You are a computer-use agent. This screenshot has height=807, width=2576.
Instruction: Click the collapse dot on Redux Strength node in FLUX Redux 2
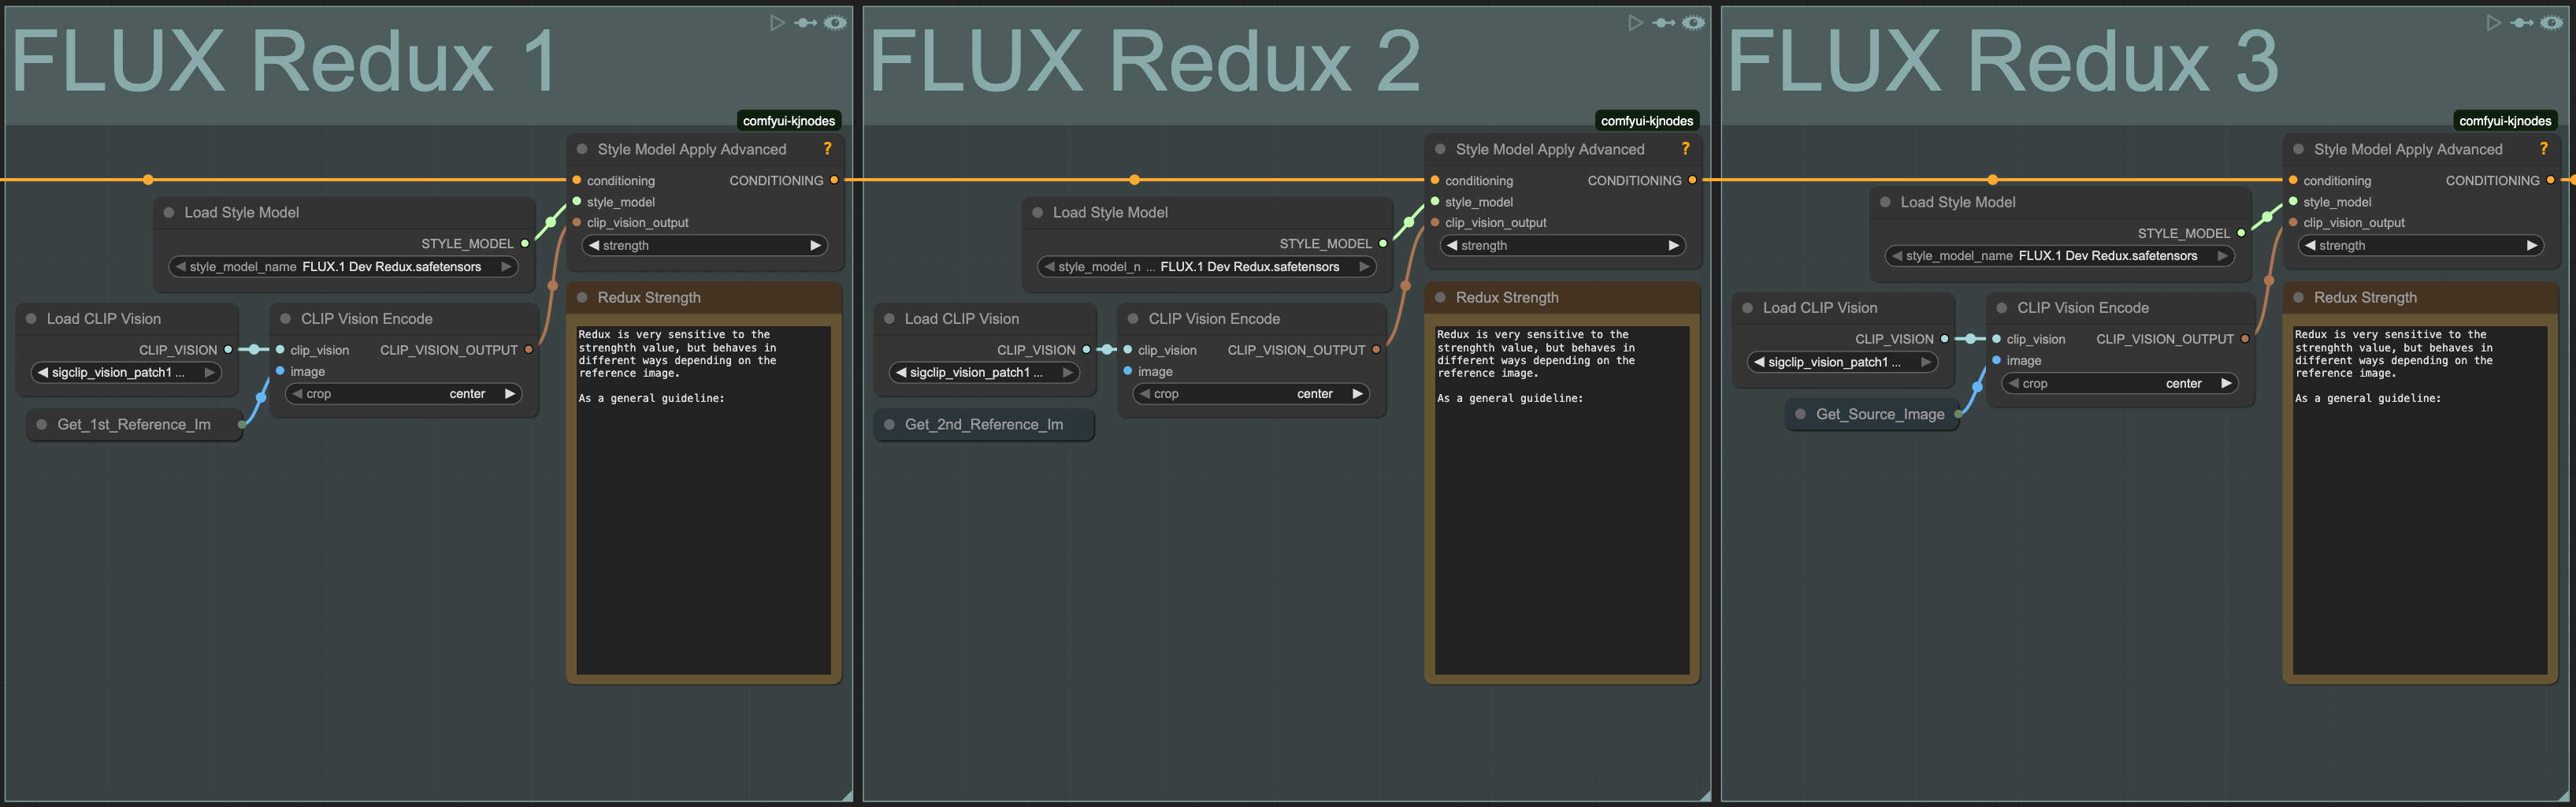click(x=1440, y=297)
